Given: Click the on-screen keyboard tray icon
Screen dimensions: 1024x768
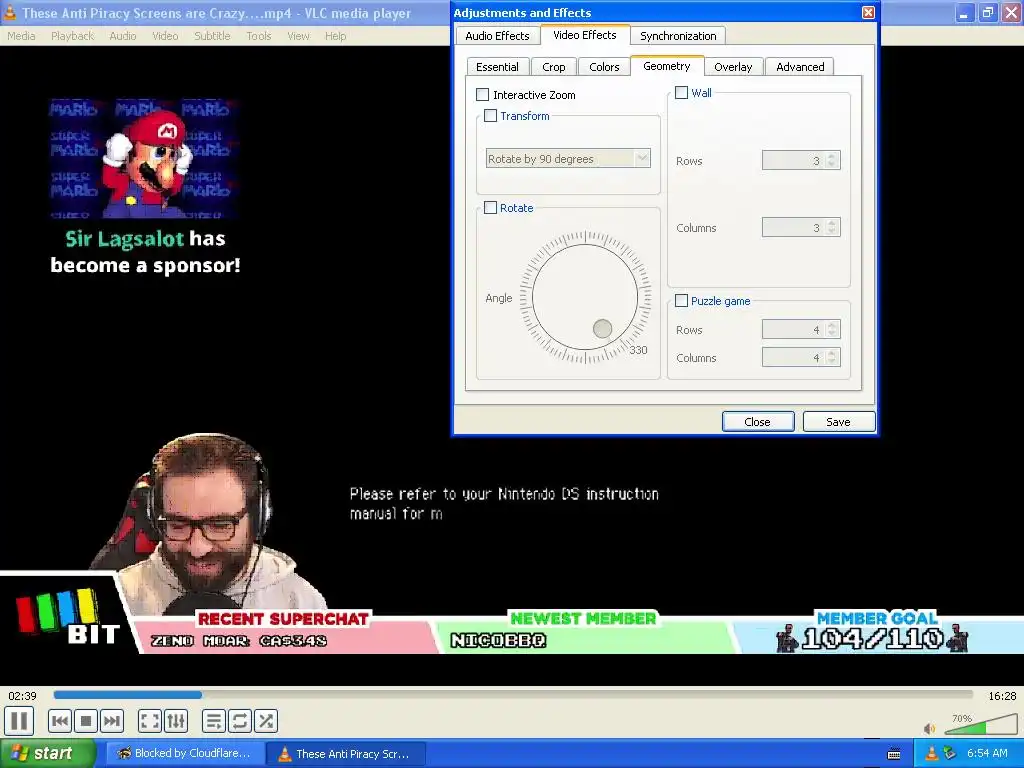Looking at the screenshot, I should point(894,754).
